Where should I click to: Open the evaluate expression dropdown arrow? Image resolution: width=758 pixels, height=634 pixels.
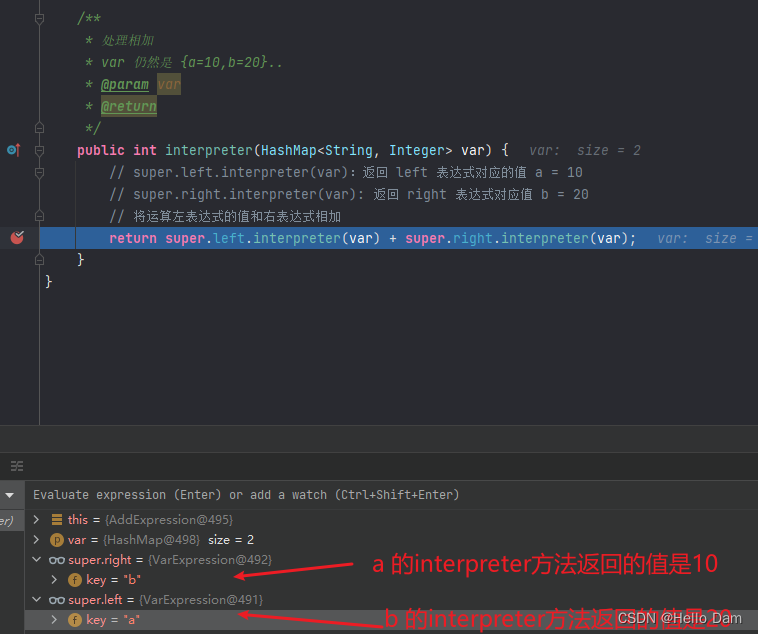coord(10,495)
